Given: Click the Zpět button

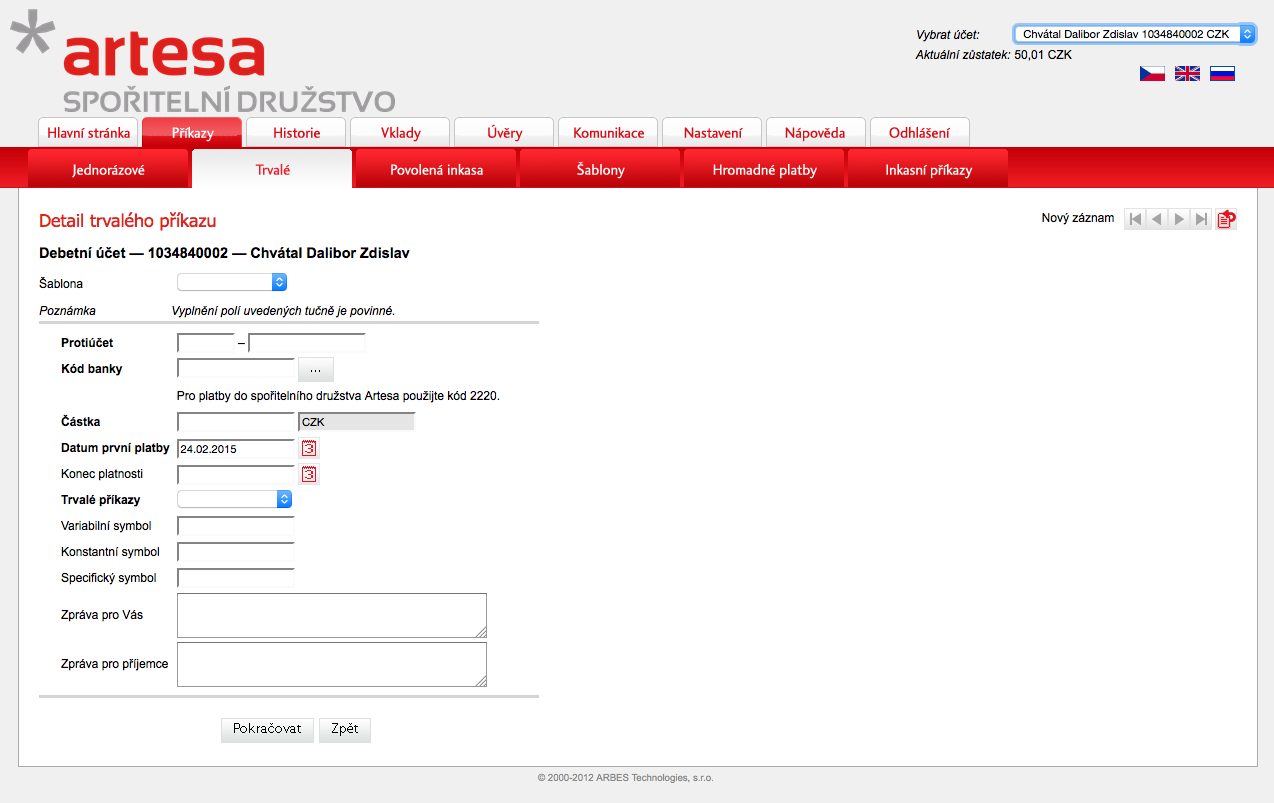Looking at the screenshot, I should [x=345, y=729].
